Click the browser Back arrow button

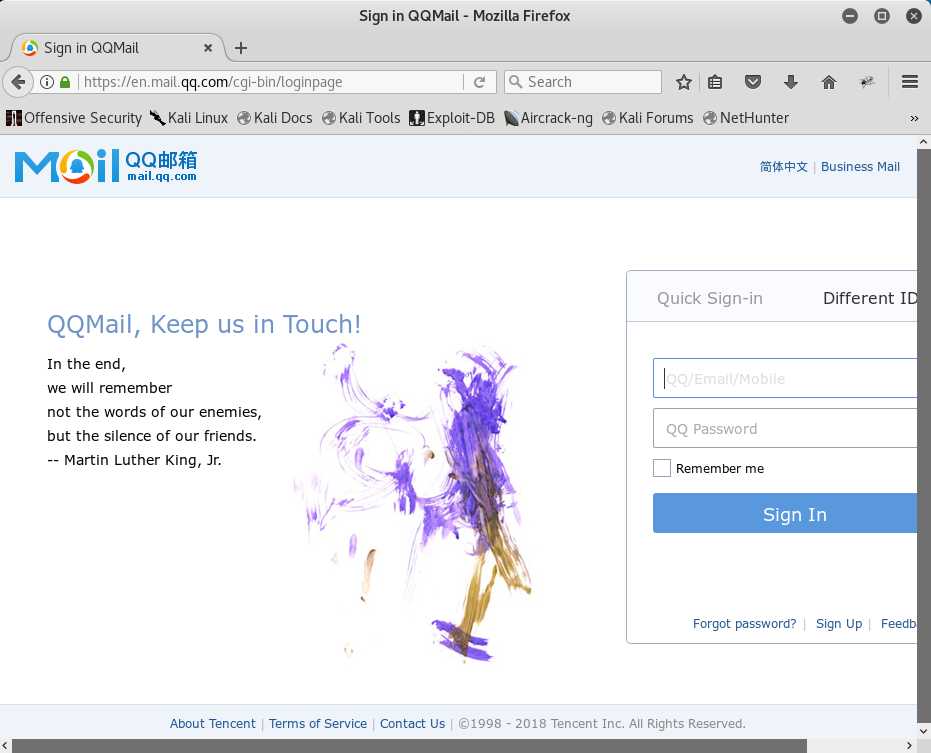pyautogui.click(x=18, y=82)
